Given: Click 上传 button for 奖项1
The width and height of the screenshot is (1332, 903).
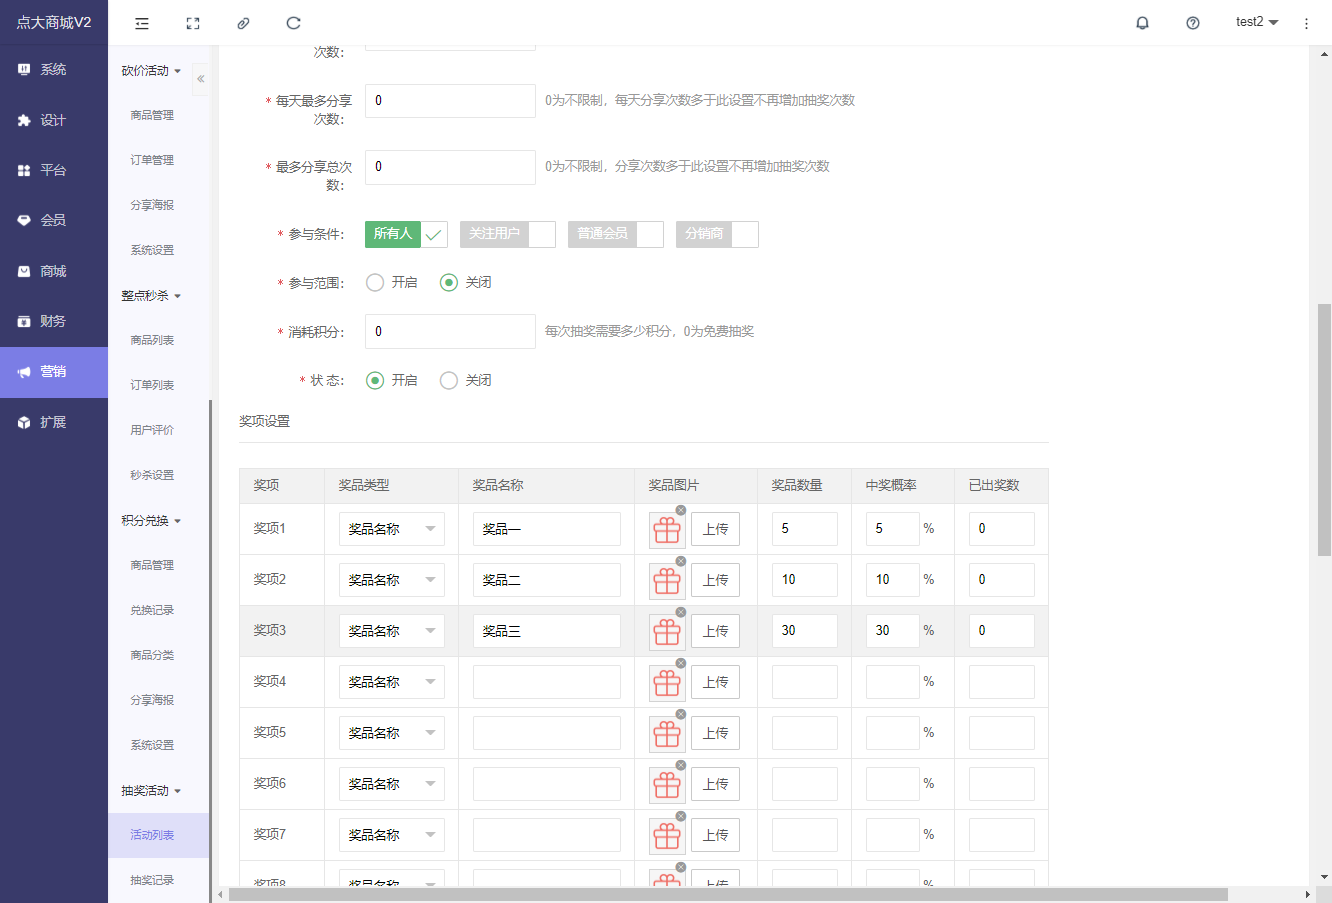Looking at the screenshot, I should 716,530.
